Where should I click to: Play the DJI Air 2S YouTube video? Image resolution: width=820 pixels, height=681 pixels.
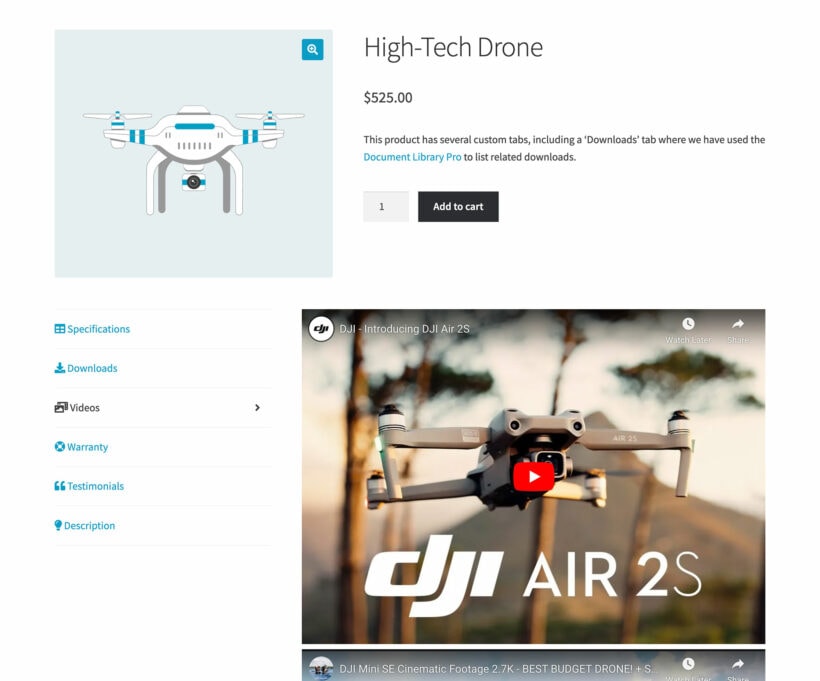(x=533, y=476)
